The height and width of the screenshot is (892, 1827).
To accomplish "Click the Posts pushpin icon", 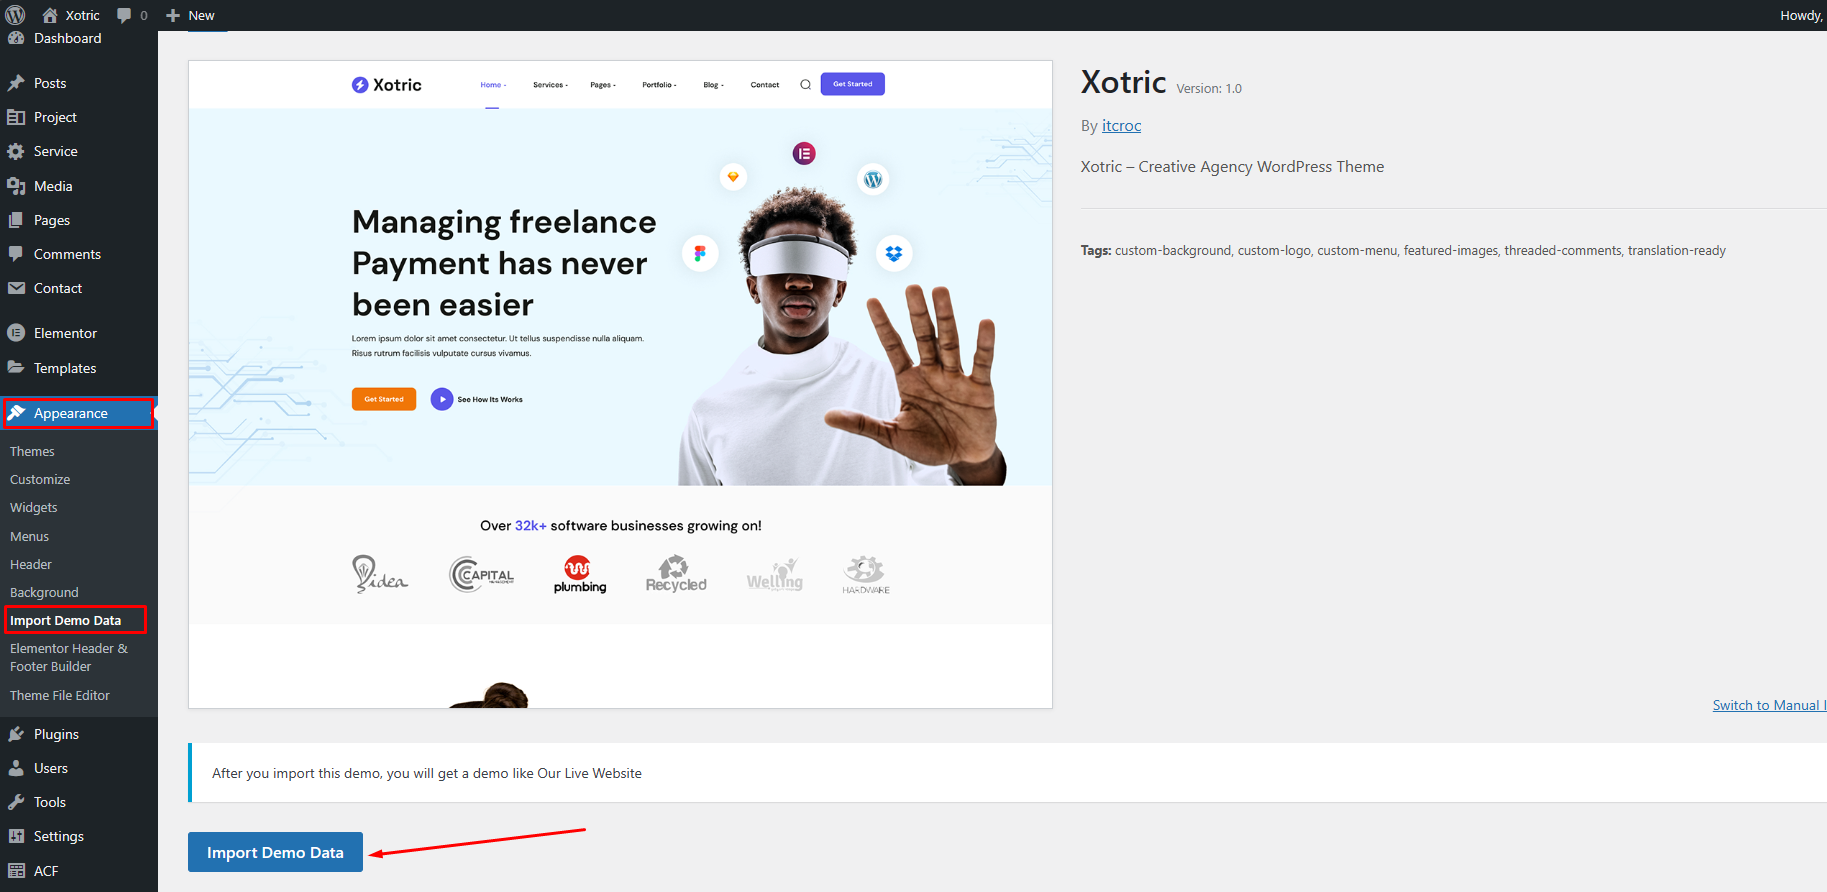I will tap(16, 83).
